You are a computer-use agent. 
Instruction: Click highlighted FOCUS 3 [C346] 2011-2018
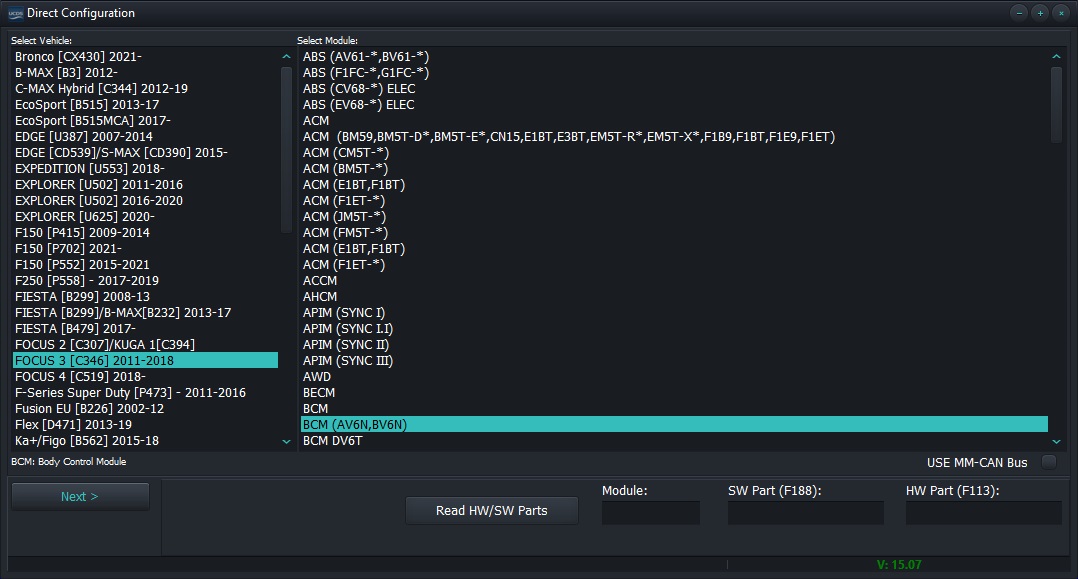point(146,360)
